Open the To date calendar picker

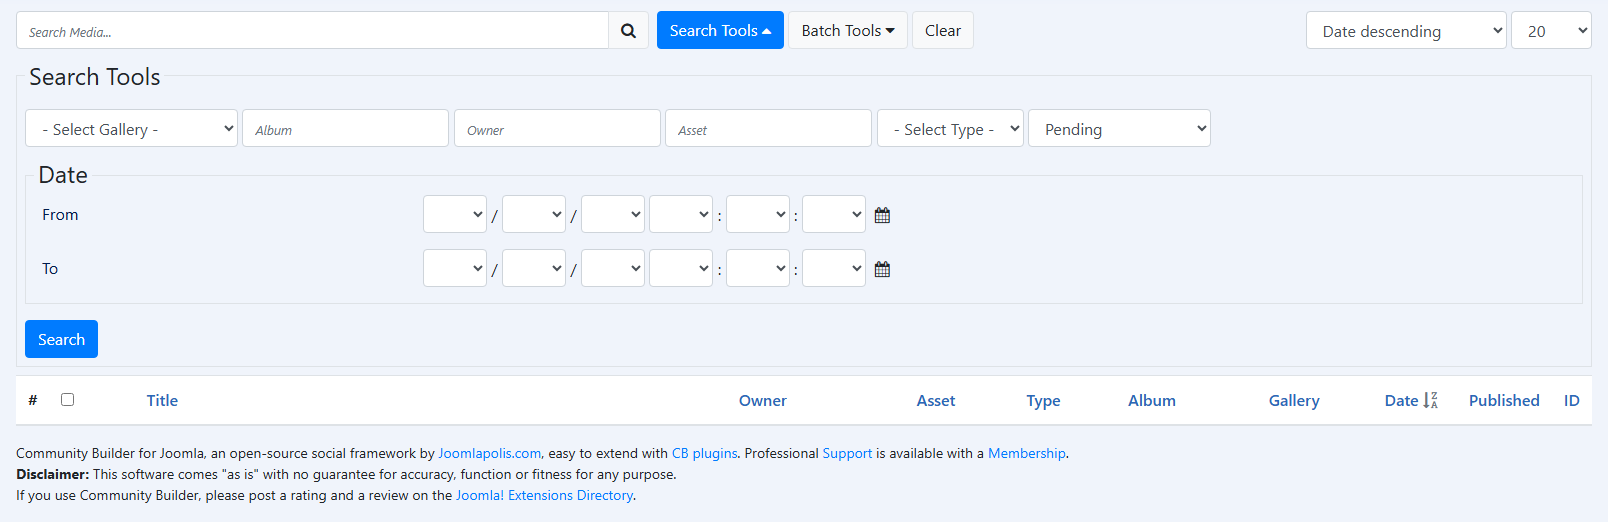[x=882, y=269]
